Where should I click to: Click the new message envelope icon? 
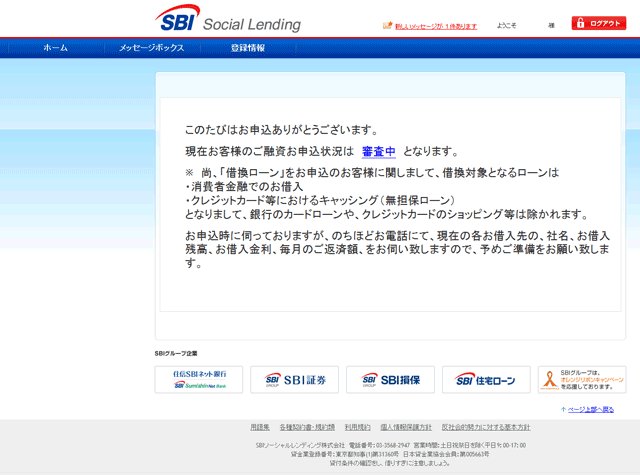pos(387,26)
